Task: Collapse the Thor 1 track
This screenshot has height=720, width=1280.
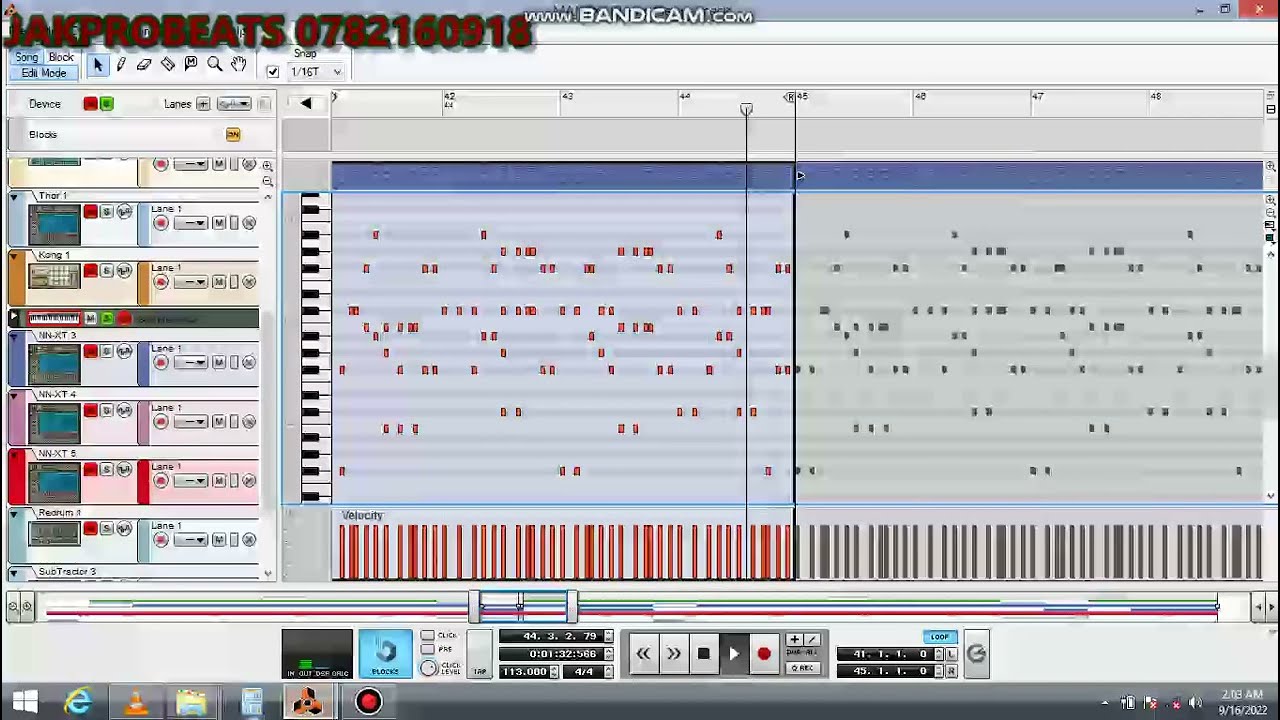Action: point(14,196)
